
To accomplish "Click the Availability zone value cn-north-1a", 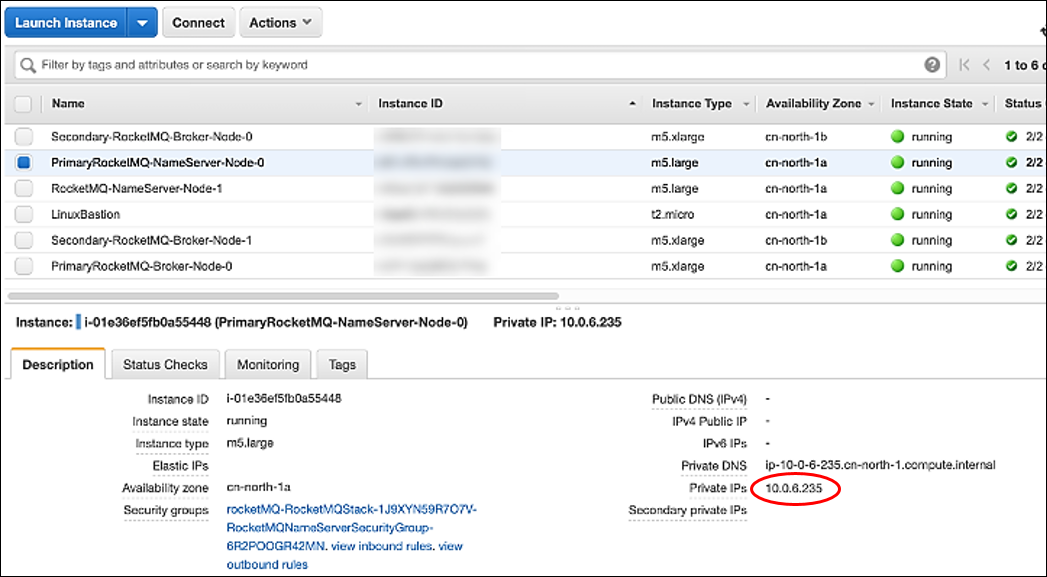I will tap(258, 487).
